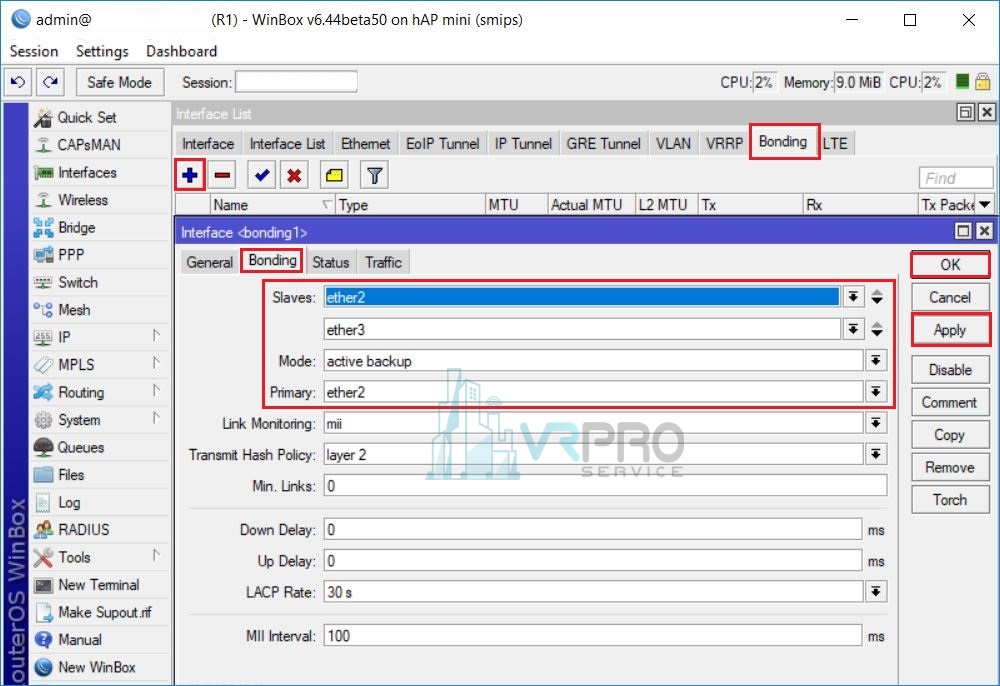Switch to the VLAN tab
The image size is (1000, 686).
(x=673, y=143)
